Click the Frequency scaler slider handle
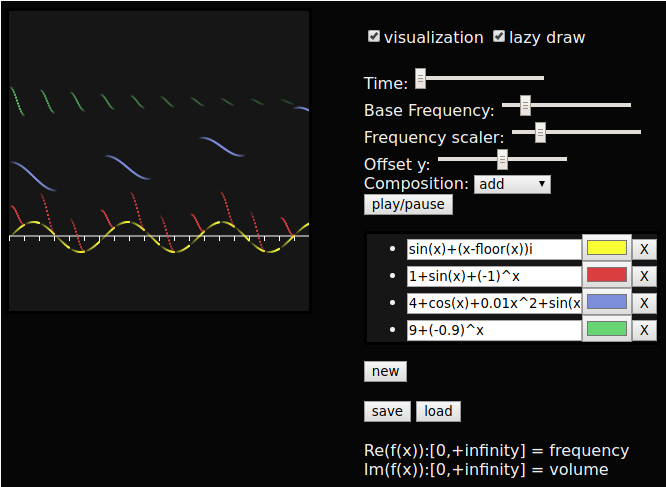Viewport: 666px width, 487px height. [540, 132]
